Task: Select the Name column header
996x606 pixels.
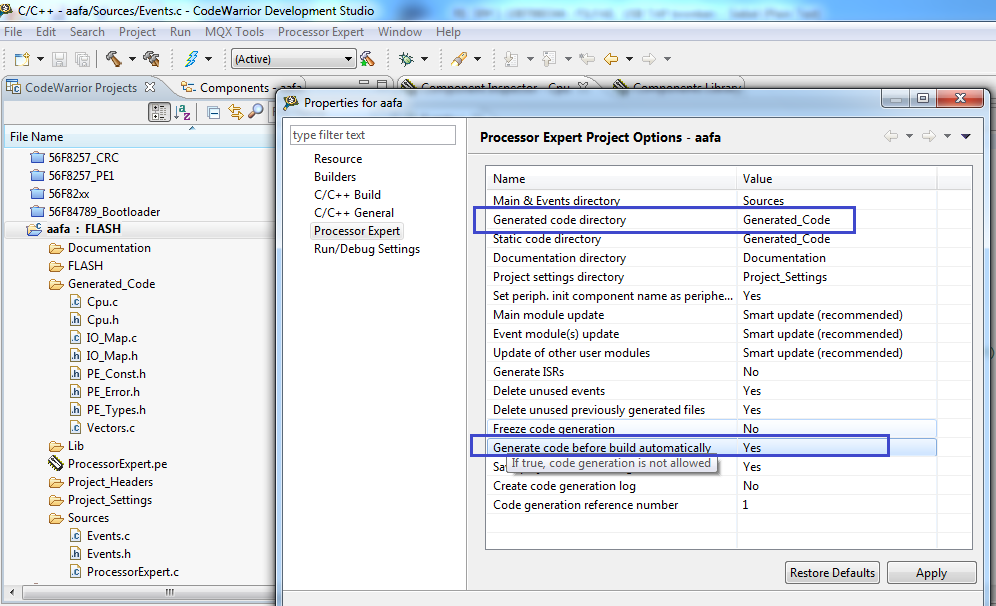Action: (611, 178)
